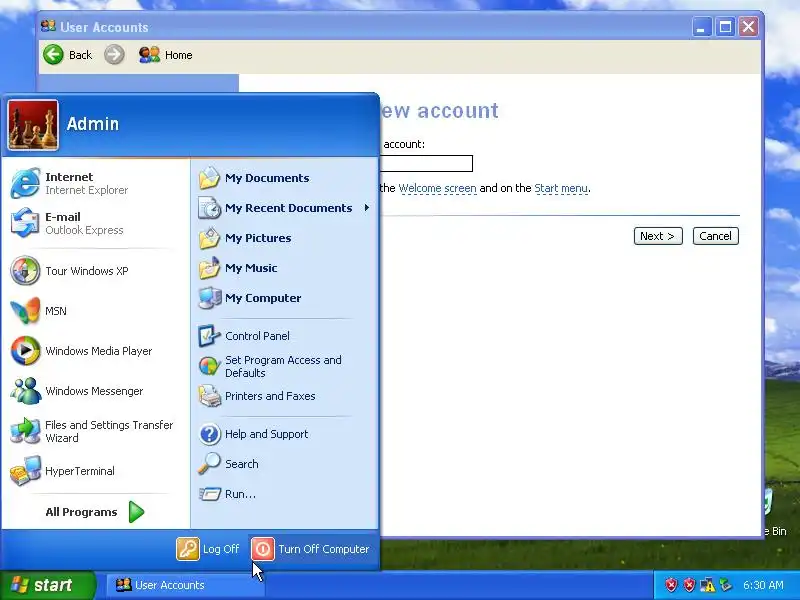Launch Outlook Express E-mail icon

26,223
